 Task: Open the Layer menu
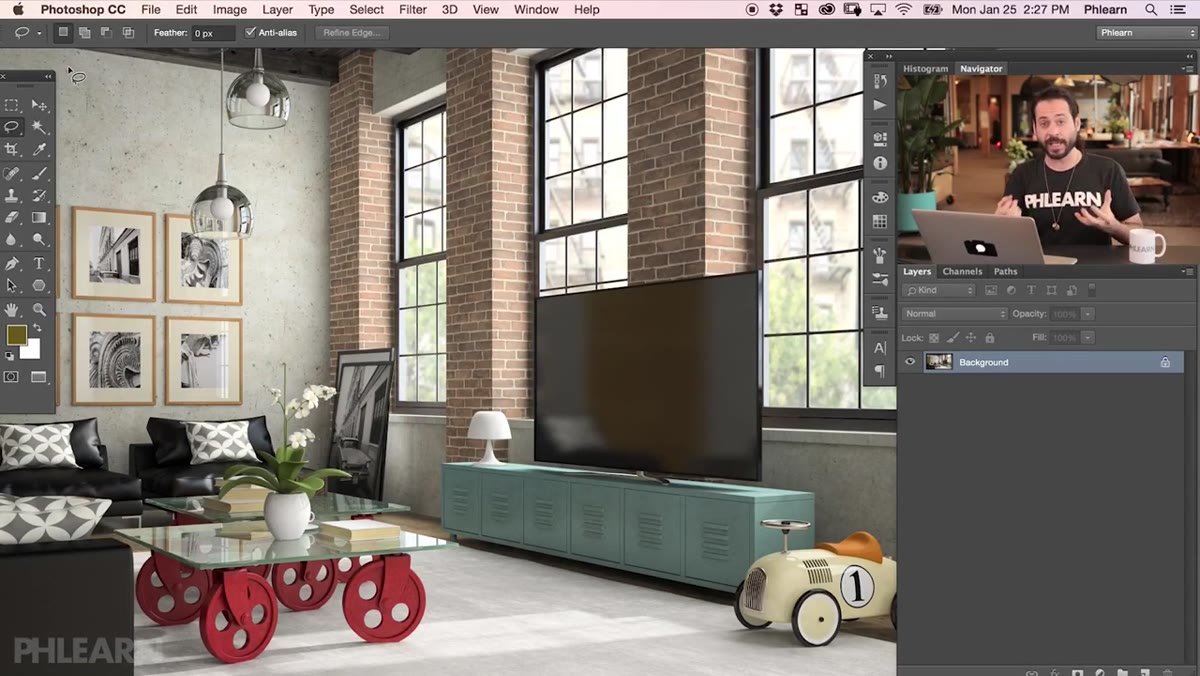pyautogui.click(x=277, y=9)
